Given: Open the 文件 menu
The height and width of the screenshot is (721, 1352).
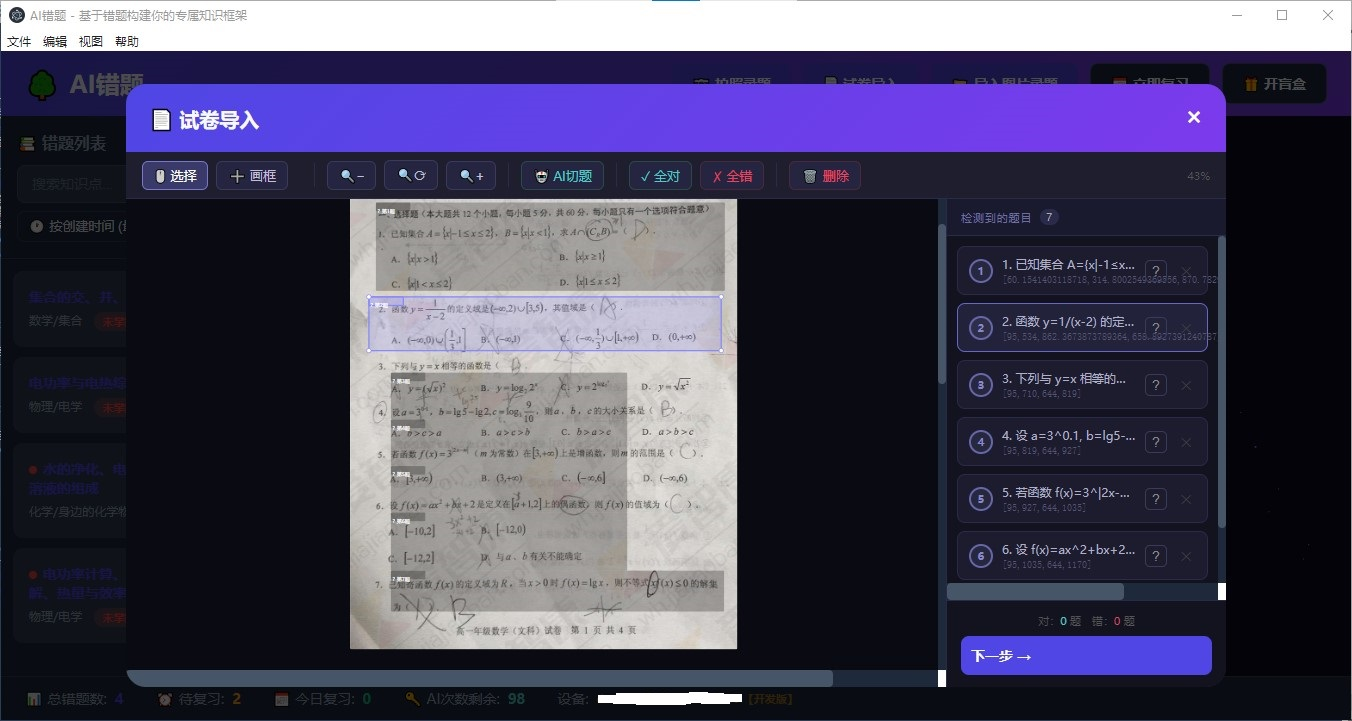Looking at the screenshot, I should pos(19,41).
